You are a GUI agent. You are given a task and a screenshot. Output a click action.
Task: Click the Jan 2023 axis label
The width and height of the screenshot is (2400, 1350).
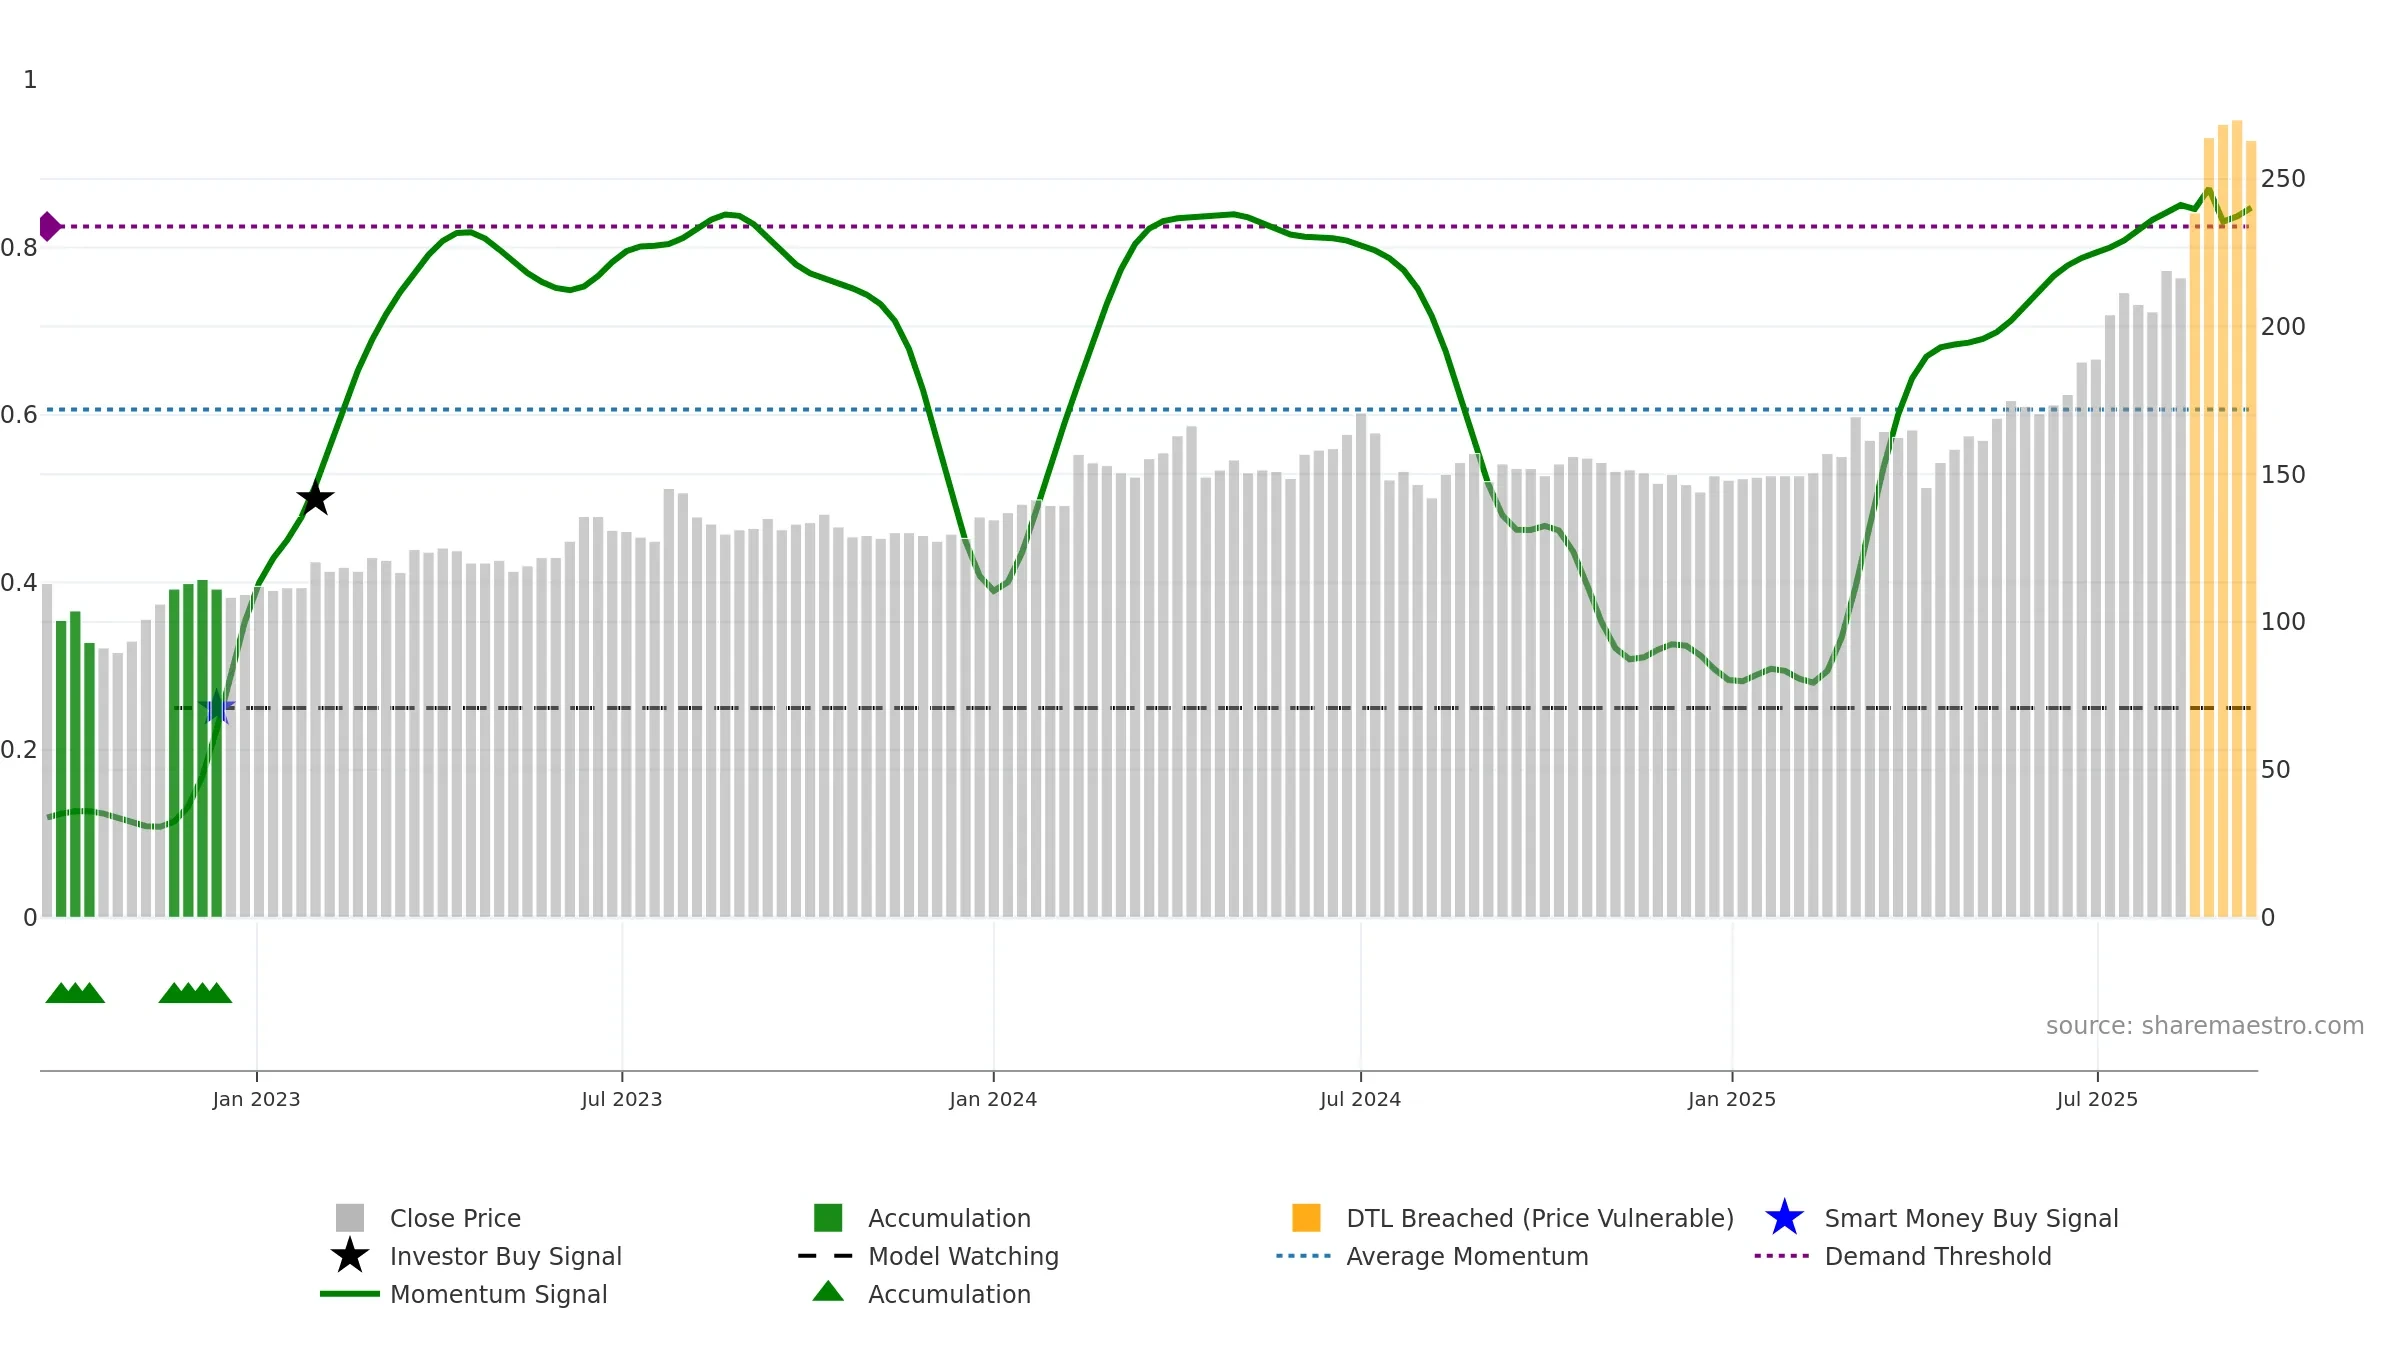(256, 1099)
